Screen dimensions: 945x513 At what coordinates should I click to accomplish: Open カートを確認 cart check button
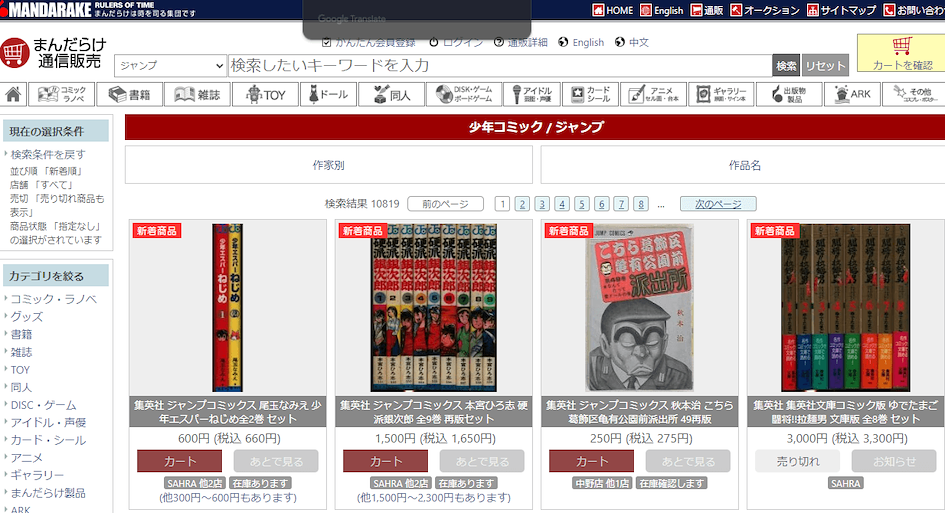coord(902,53)
